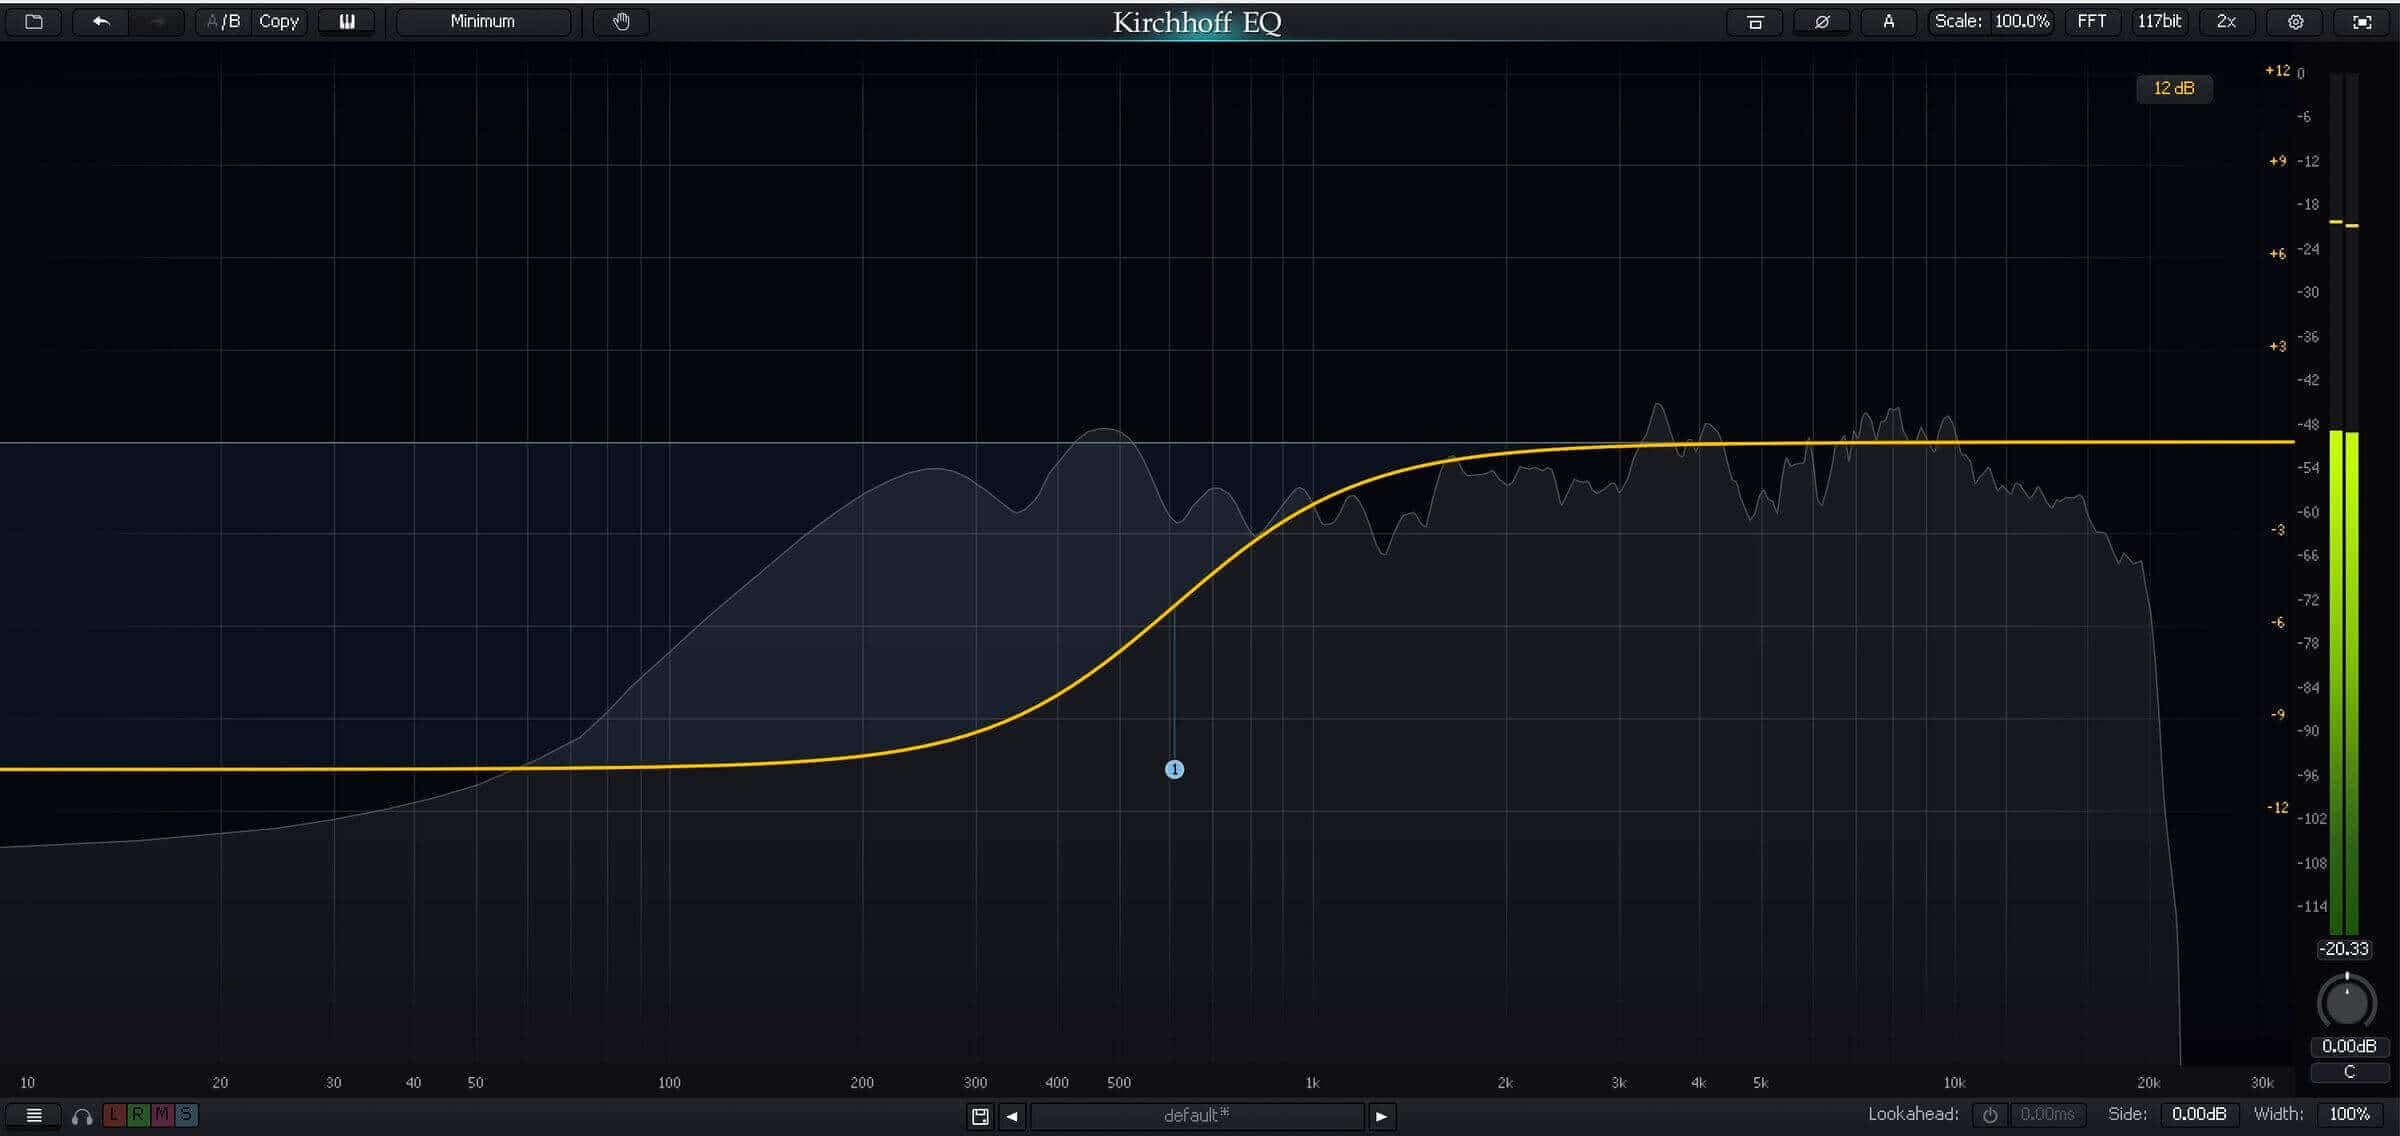
Task: Change the 2x oversampling setting
Action: point(2226,22)
